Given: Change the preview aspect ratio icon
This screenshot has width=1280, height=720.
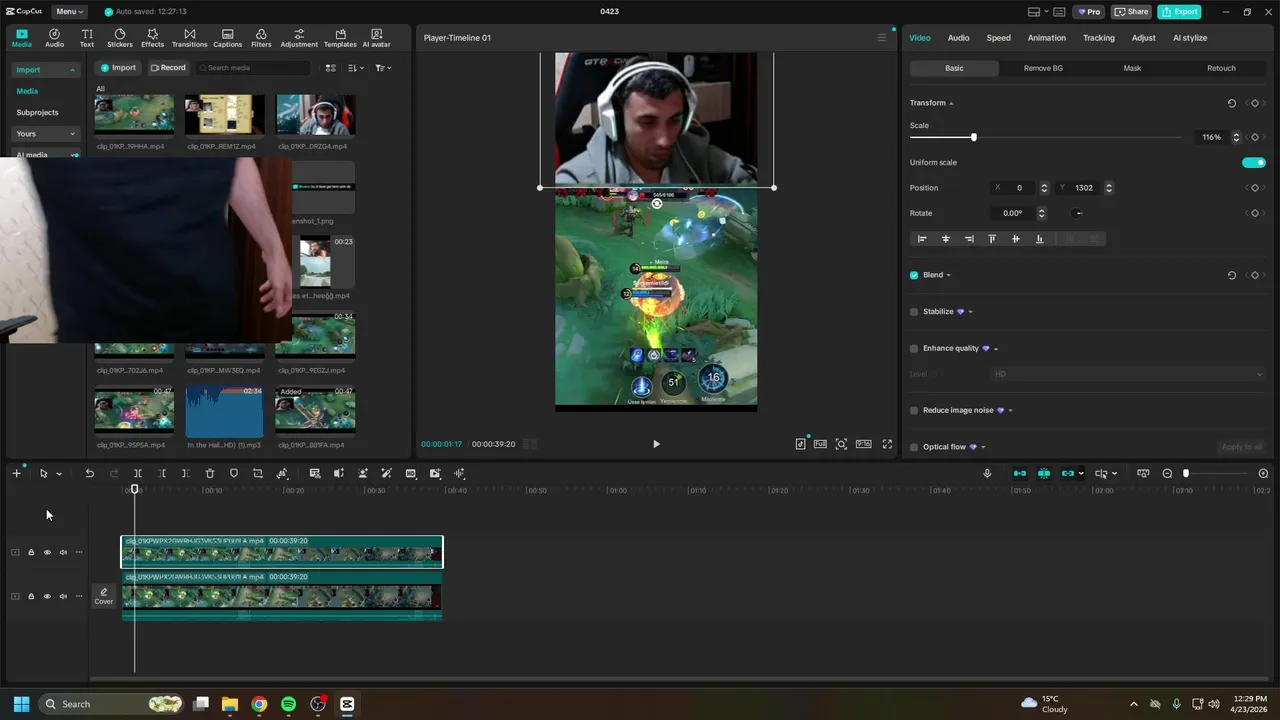Looking at the screenshot, I should click(863, 444).
